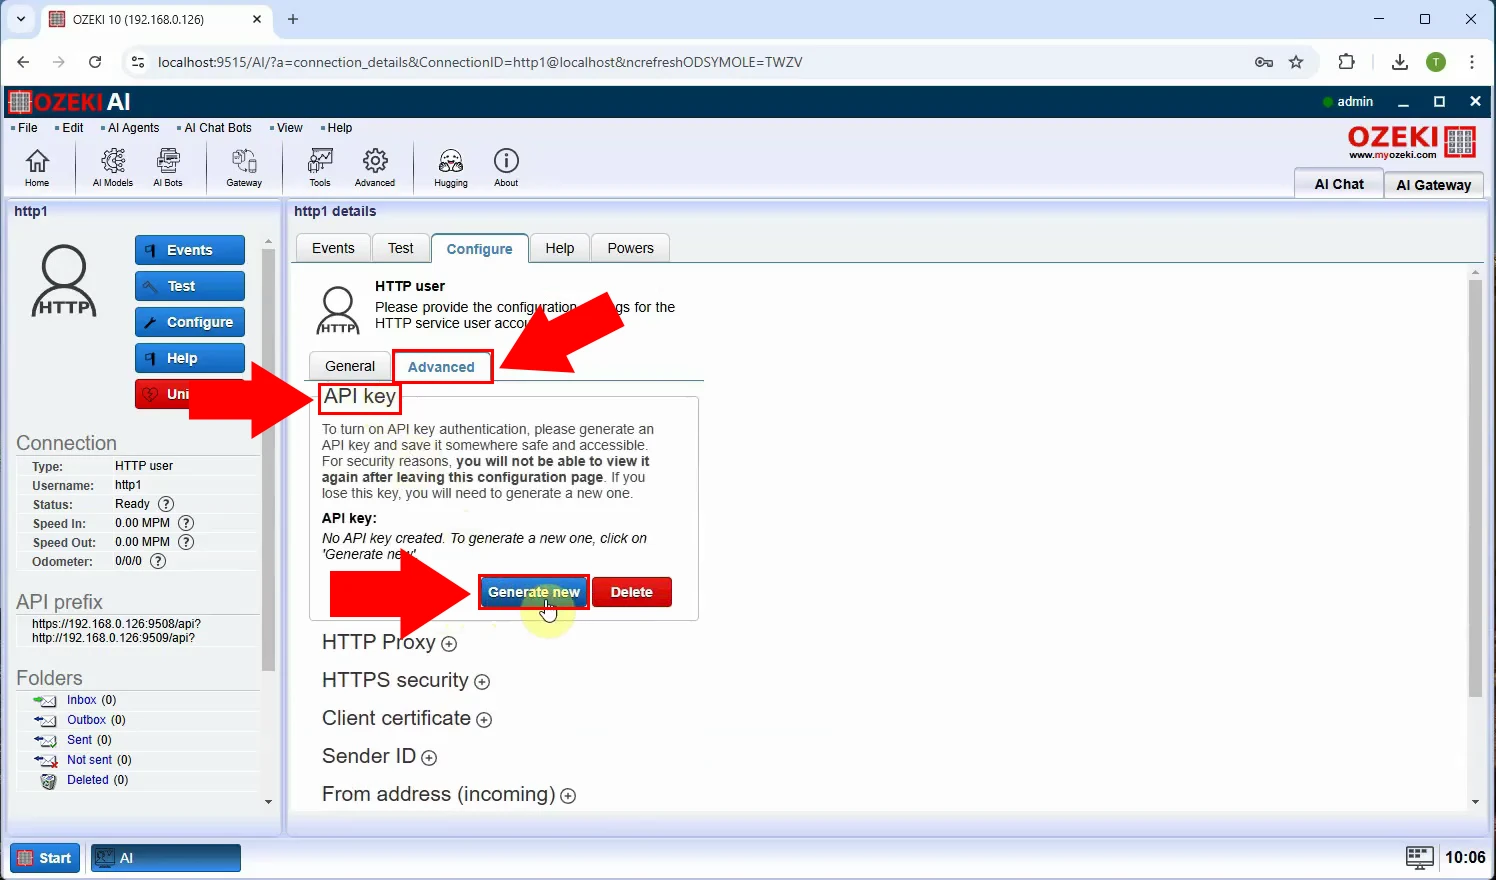Reload the browser page
The width and height of the screenshot is (1496, 880).
(95, 62)
